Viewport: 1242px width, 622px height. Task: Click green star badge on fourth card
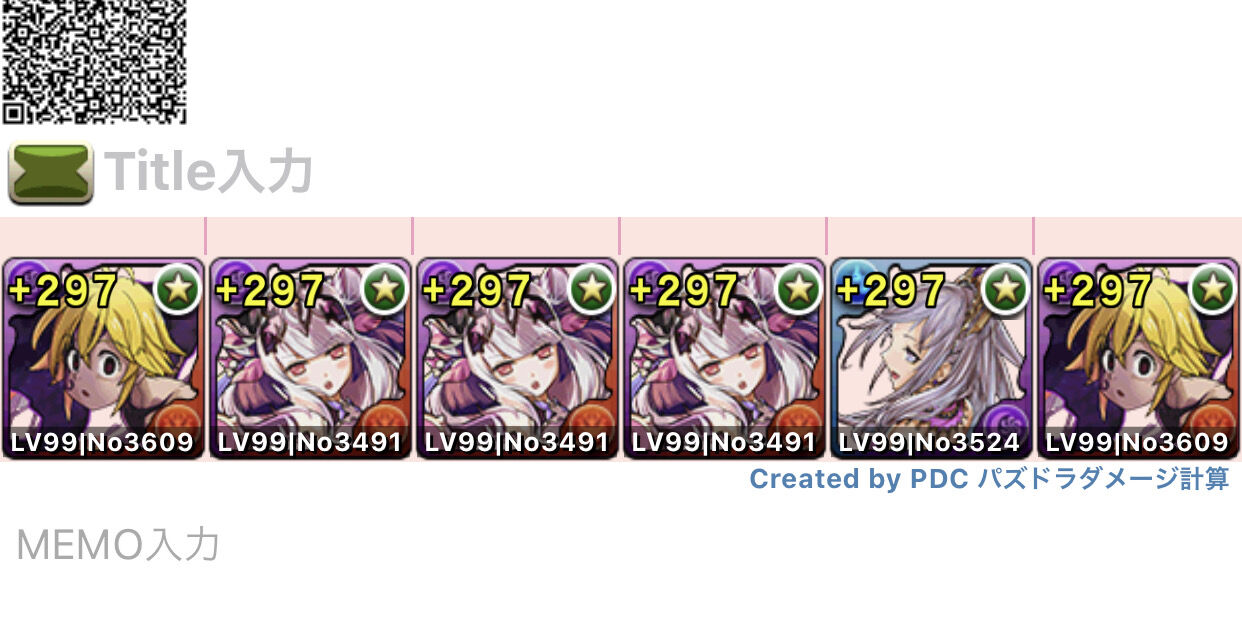[799, 289]
